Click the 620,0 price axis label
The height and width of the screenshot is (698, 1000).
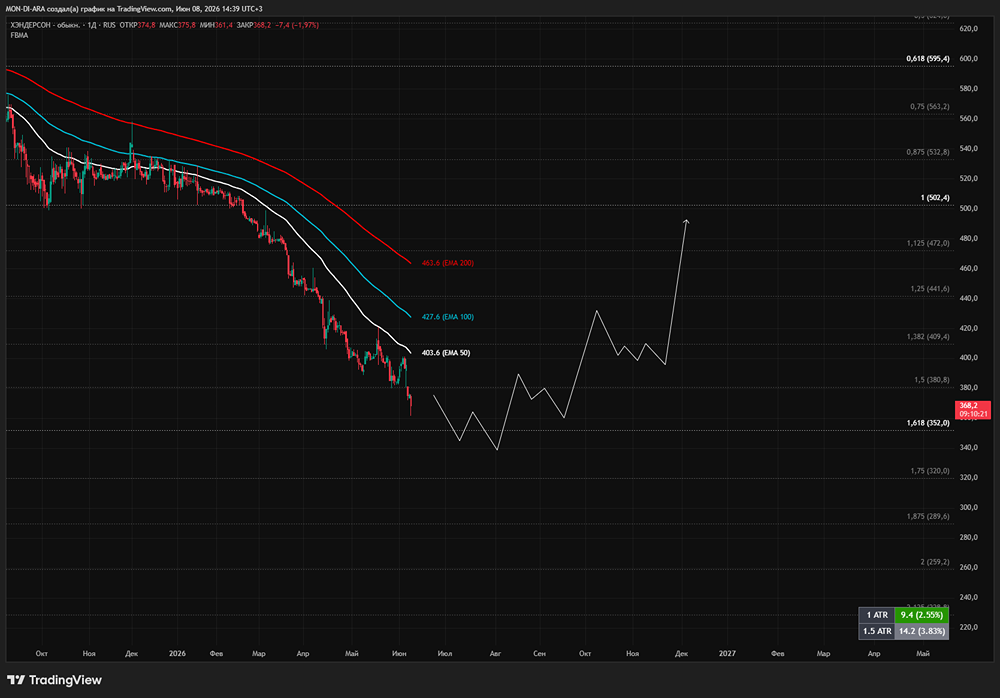click(x=968, y=29)
